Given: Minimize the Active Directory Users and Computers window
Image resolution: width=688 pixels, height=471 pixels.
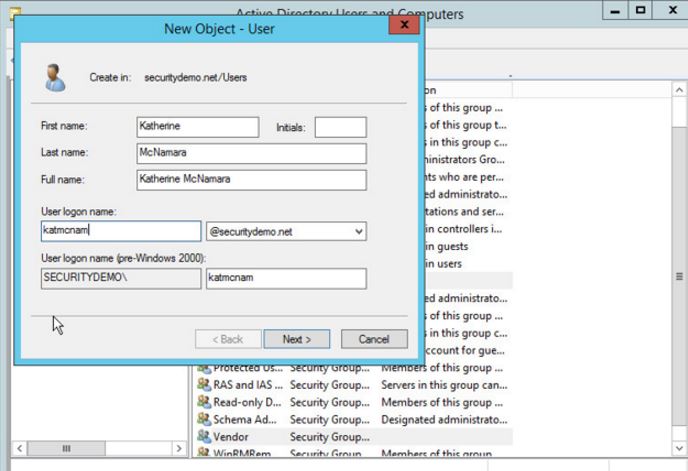Looking at the screenshot, I should click(x=615, y=10).
